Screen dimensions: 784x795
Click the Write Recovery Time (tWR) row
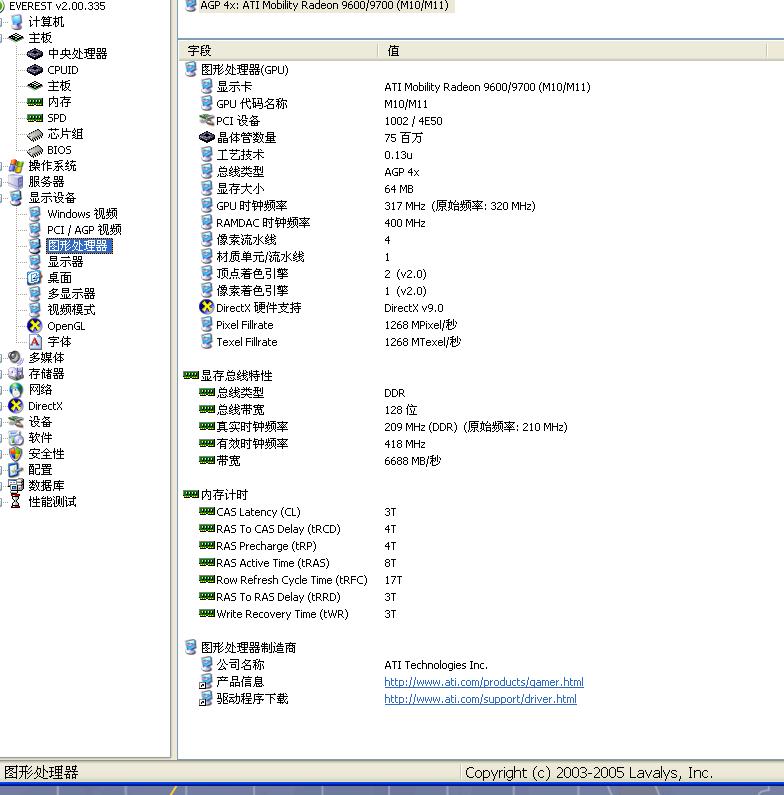coord(298,613)
